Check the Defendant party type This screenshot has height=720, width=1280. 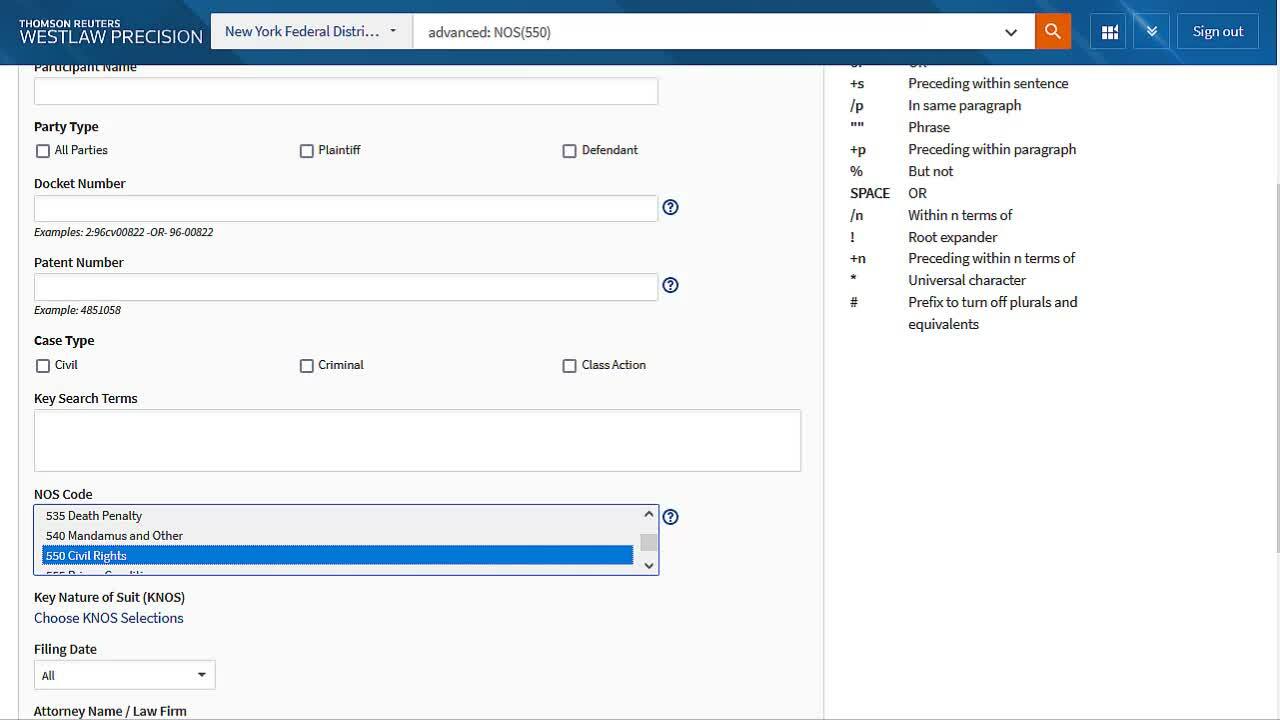coord(570,151)
